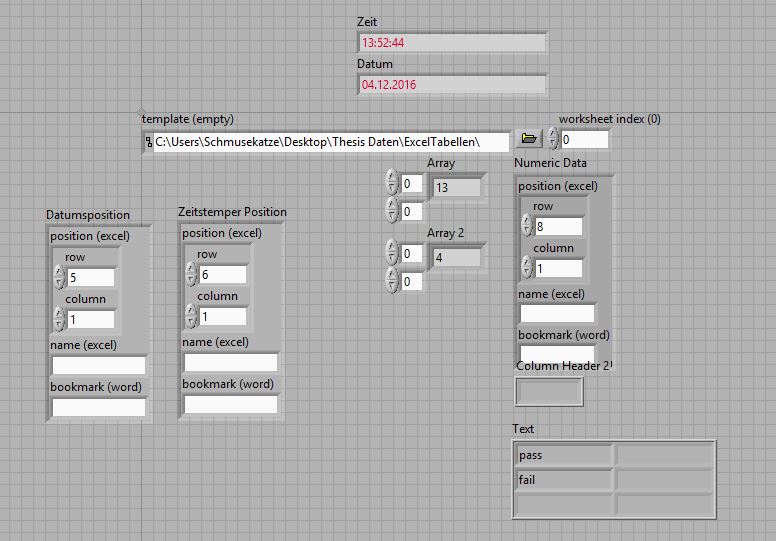Click Datumsposition bookmark (word) field
Screen dimensions: 776x541
[x=99, y=407]
